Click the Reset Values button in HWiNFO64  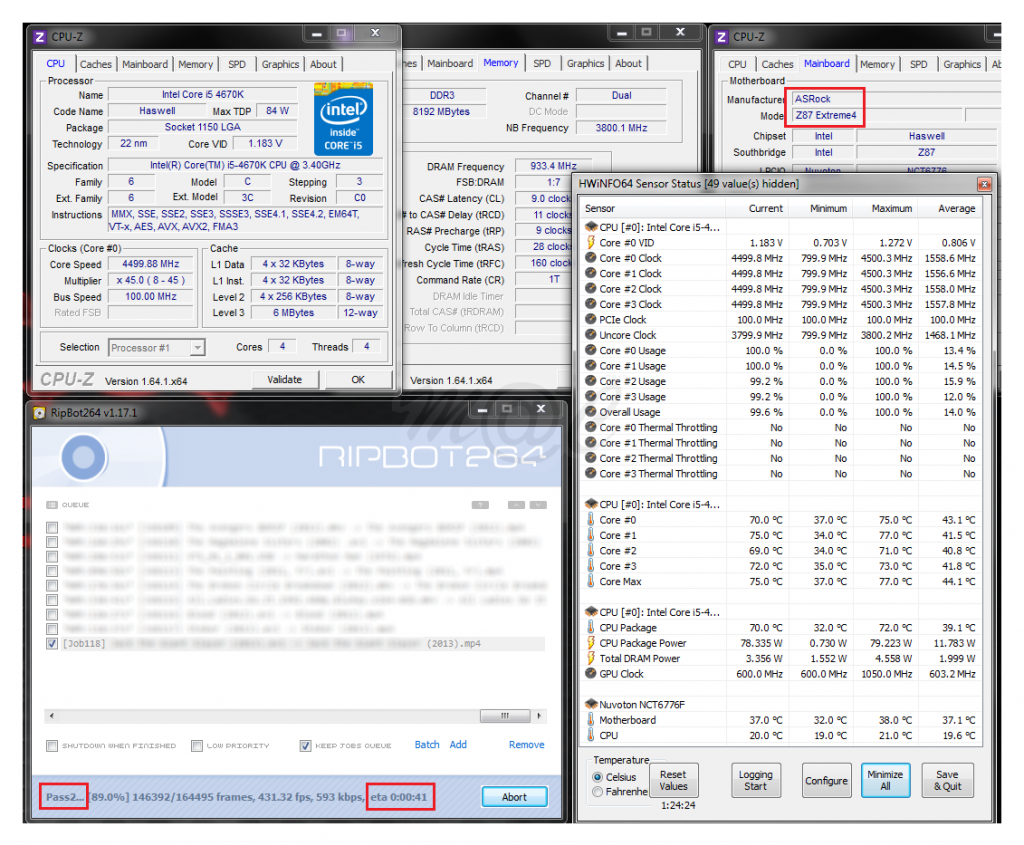(673, 780)
